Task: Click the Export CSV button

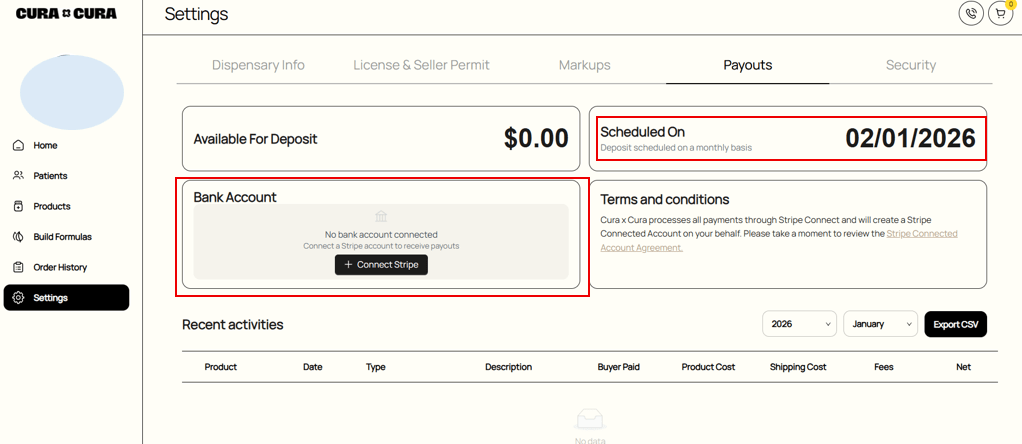Action: point(955,324)
